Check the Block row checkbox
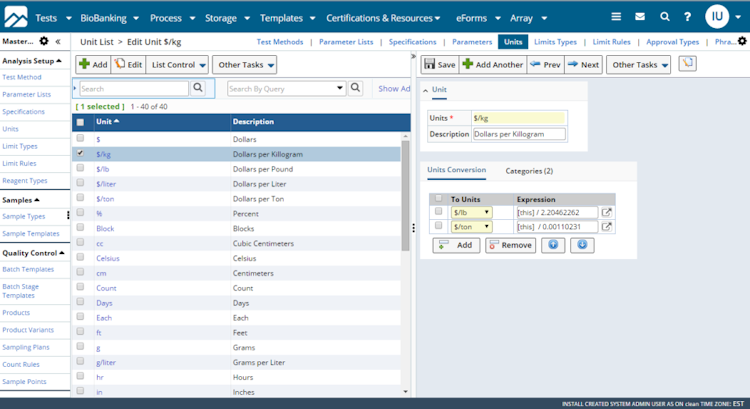 80,227
